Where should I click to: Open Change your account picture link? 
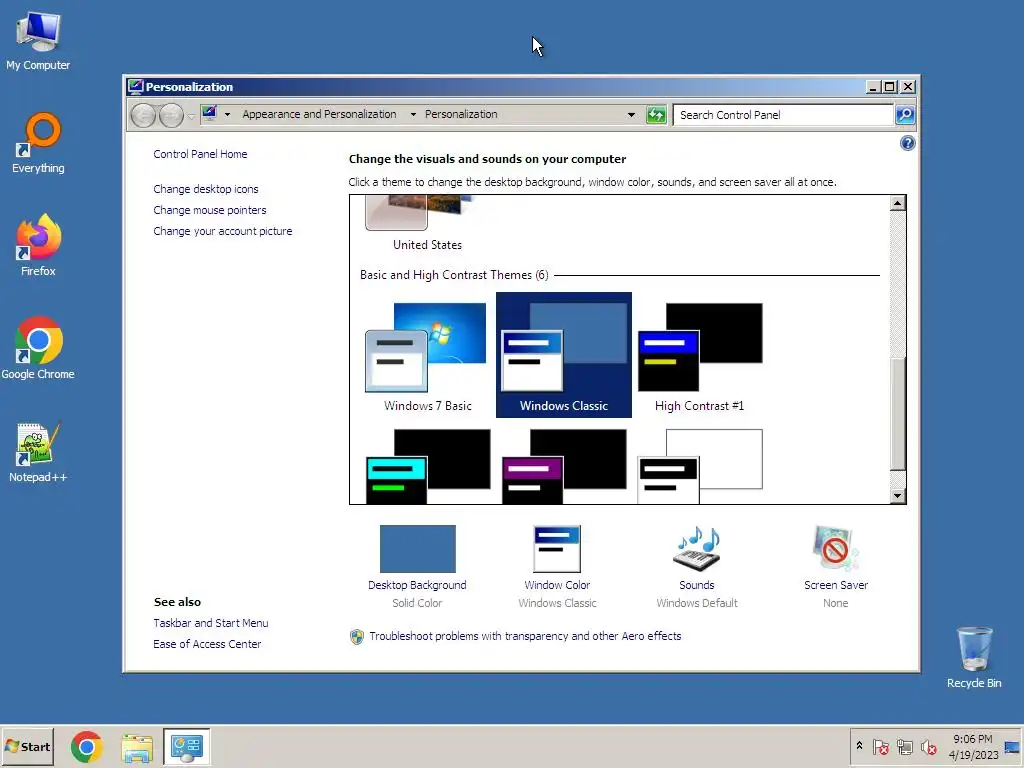pos(223,231)
